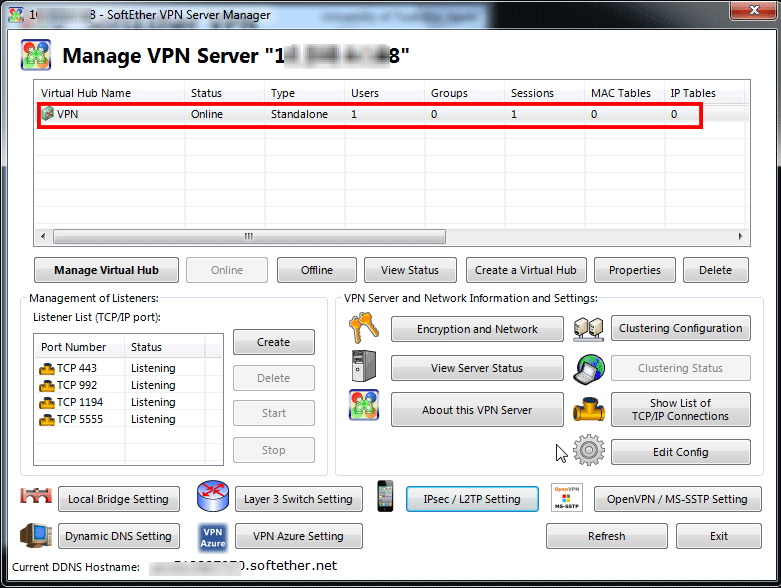Open Manage Virtual Hub
This screenshot has height=588, width=781.
pyautogui.click(x=102, y=270)
